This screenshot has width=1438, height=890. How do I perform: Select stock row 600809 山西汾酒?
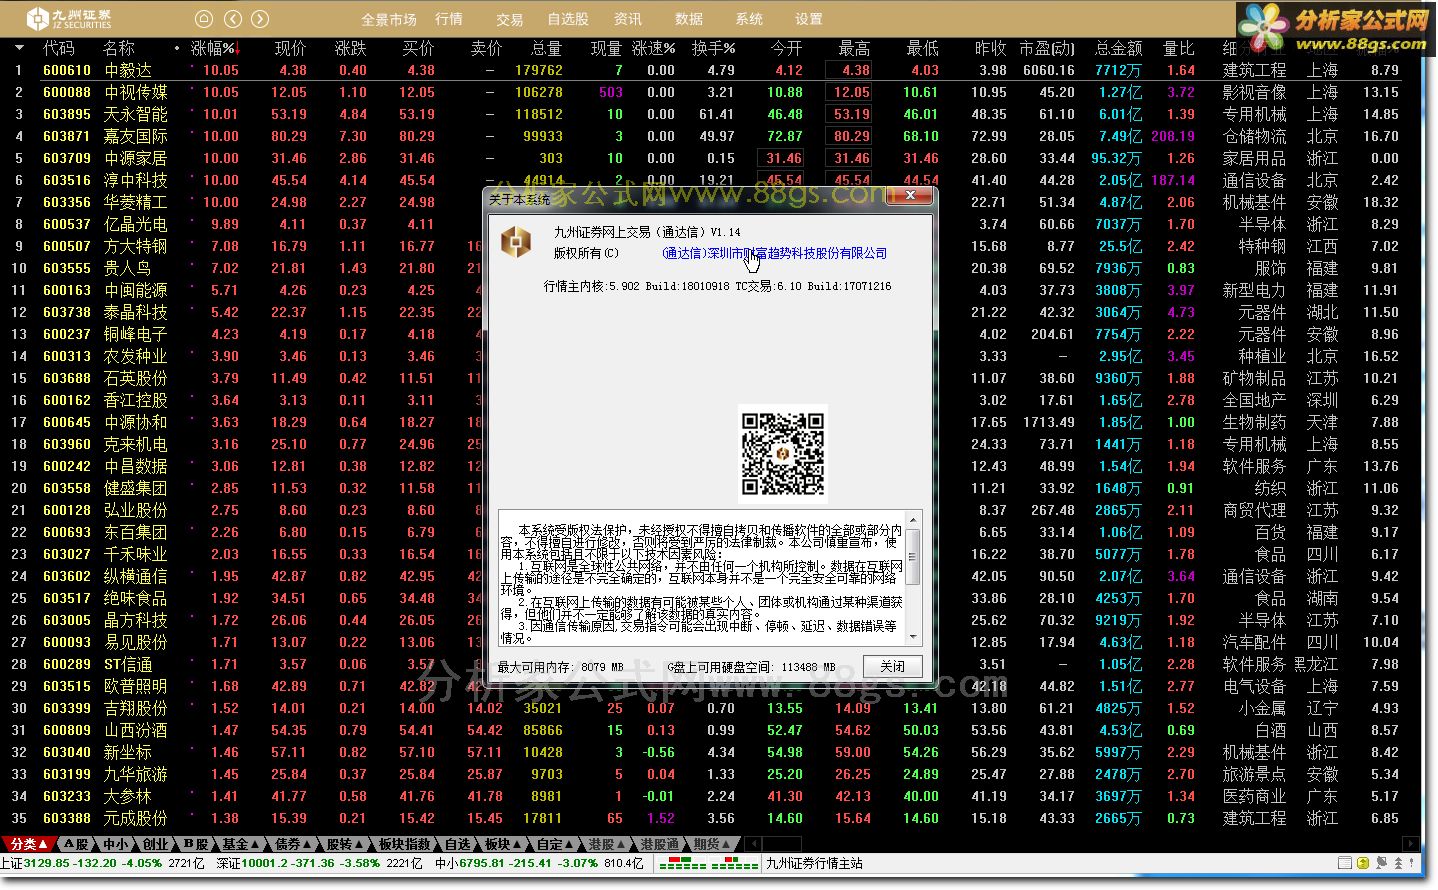710,730
